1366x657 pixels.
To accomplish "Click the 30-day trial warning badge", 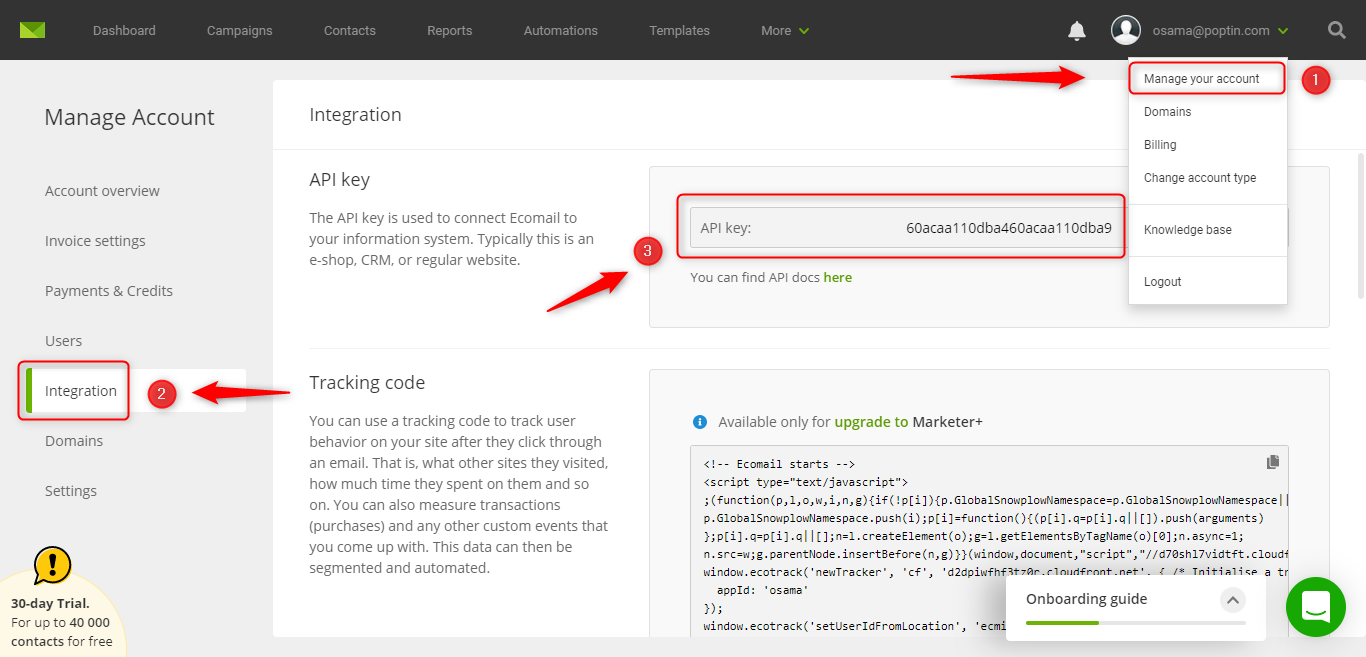I will click(x=52, y=565).
